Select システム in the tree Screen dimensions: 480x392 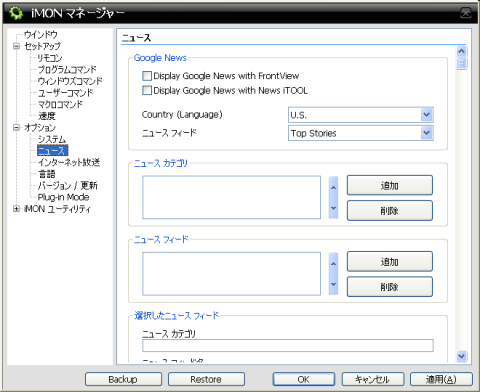coord(52,139)
